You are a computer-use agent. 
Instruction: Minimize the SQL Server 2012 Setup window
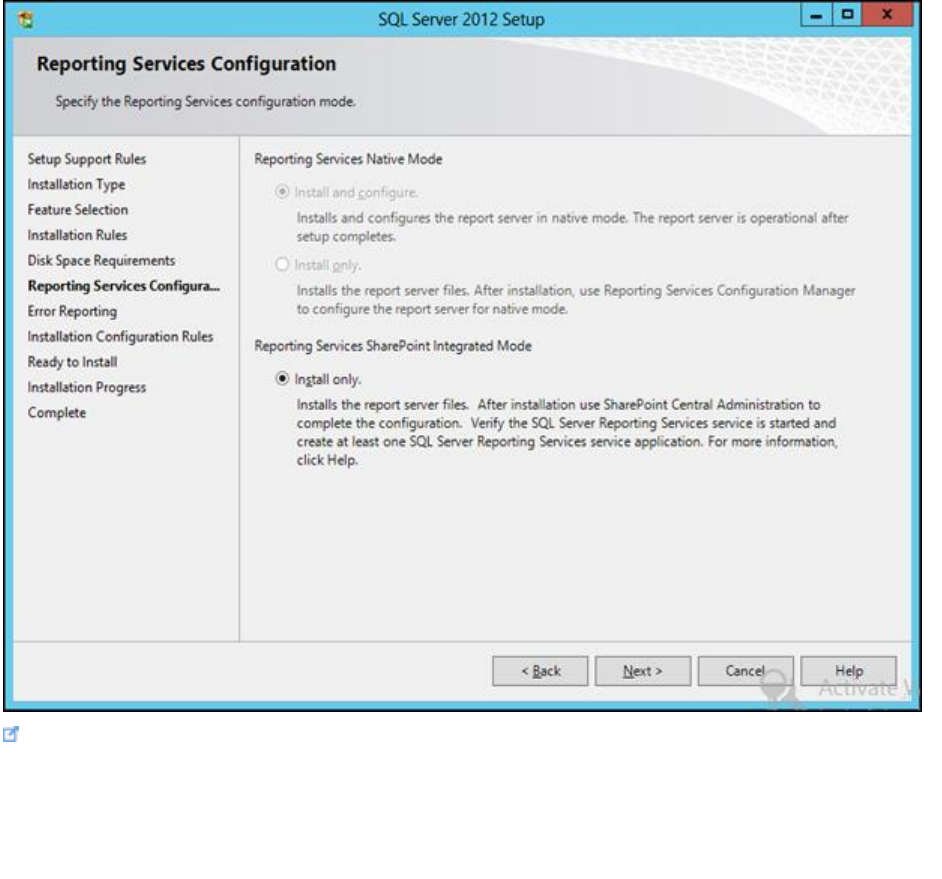point(816,15)
